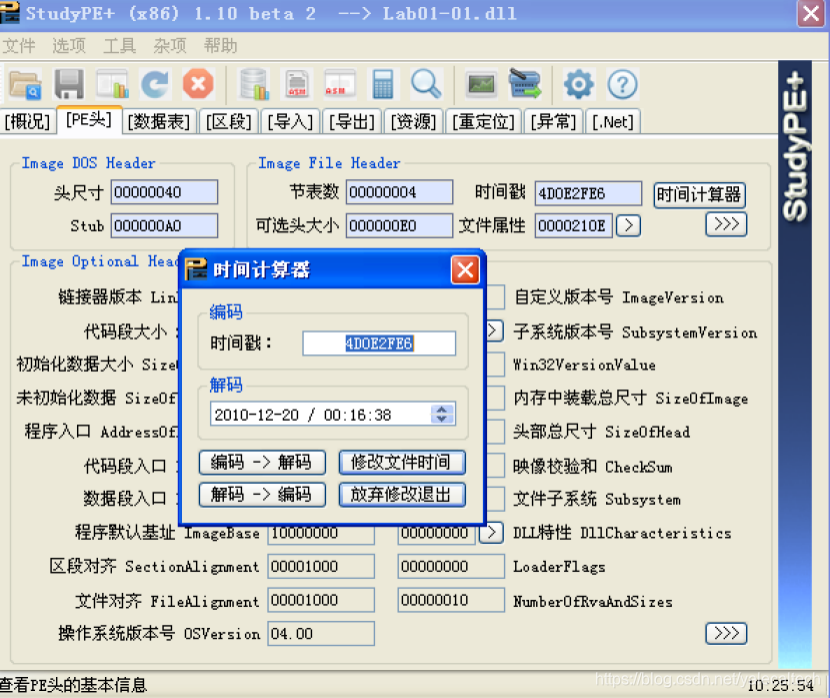Click the question mark help icon
The image size is (830, 698).
622,85
